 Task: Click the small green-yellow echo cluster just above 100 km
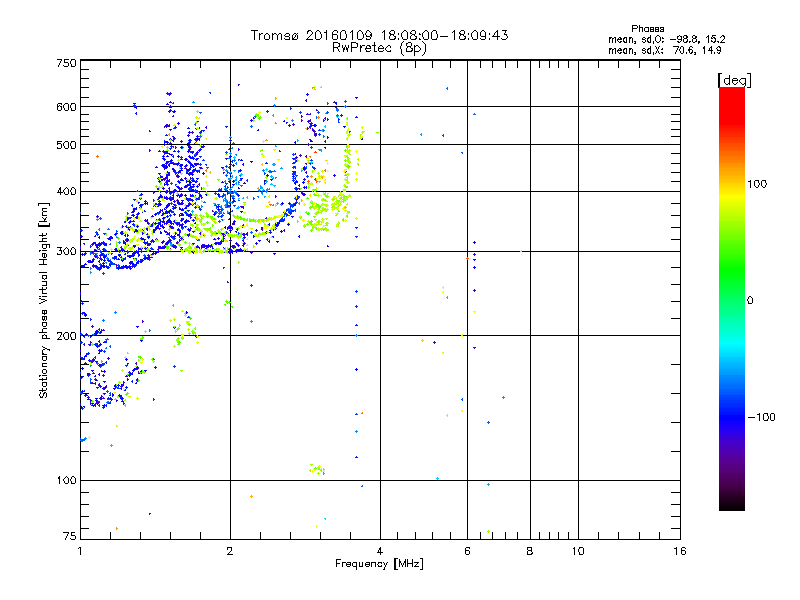317,469
